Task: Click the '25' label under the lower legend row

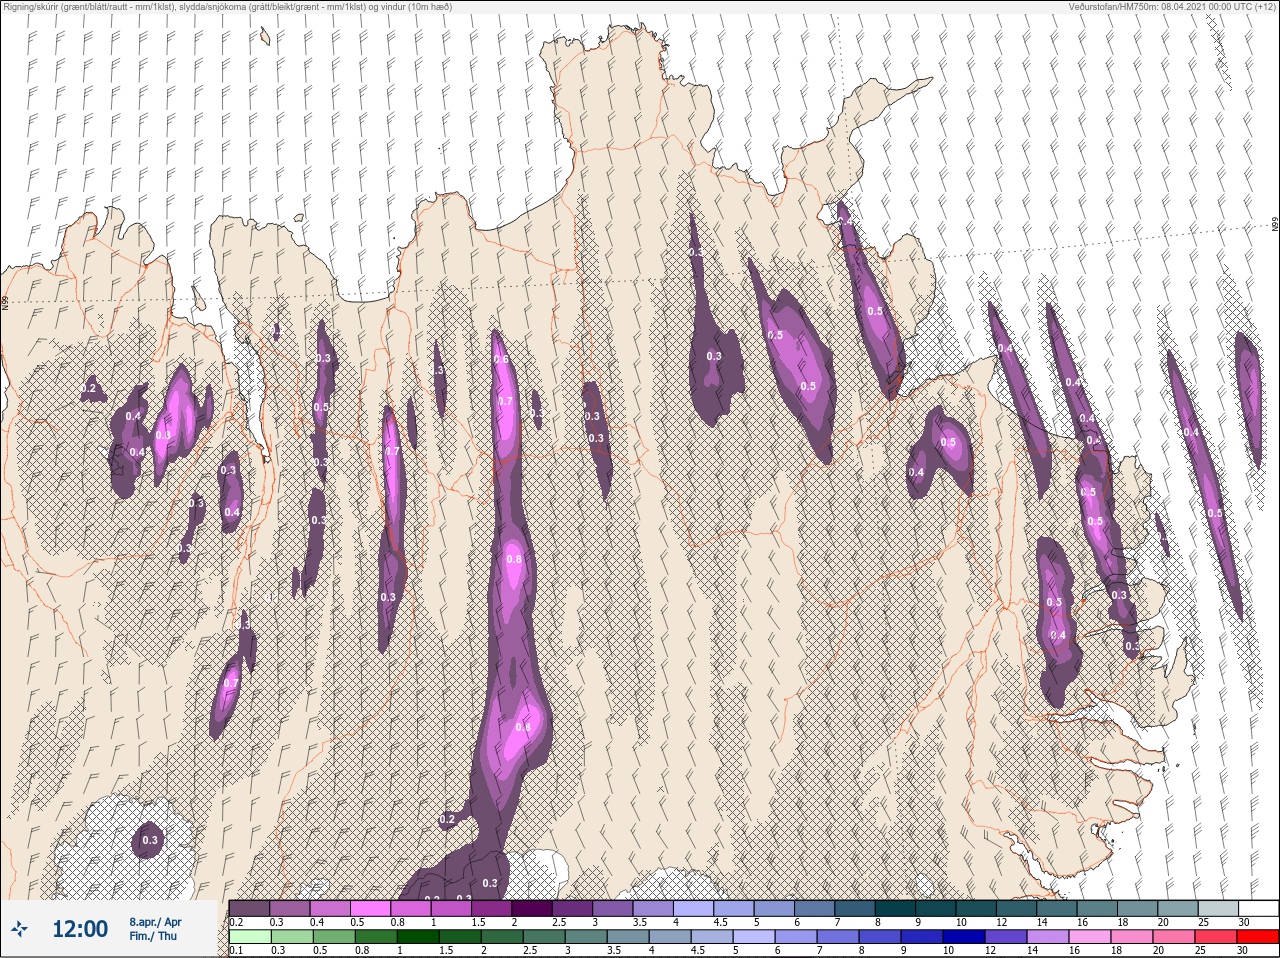Action: [x=1200, y=951]
